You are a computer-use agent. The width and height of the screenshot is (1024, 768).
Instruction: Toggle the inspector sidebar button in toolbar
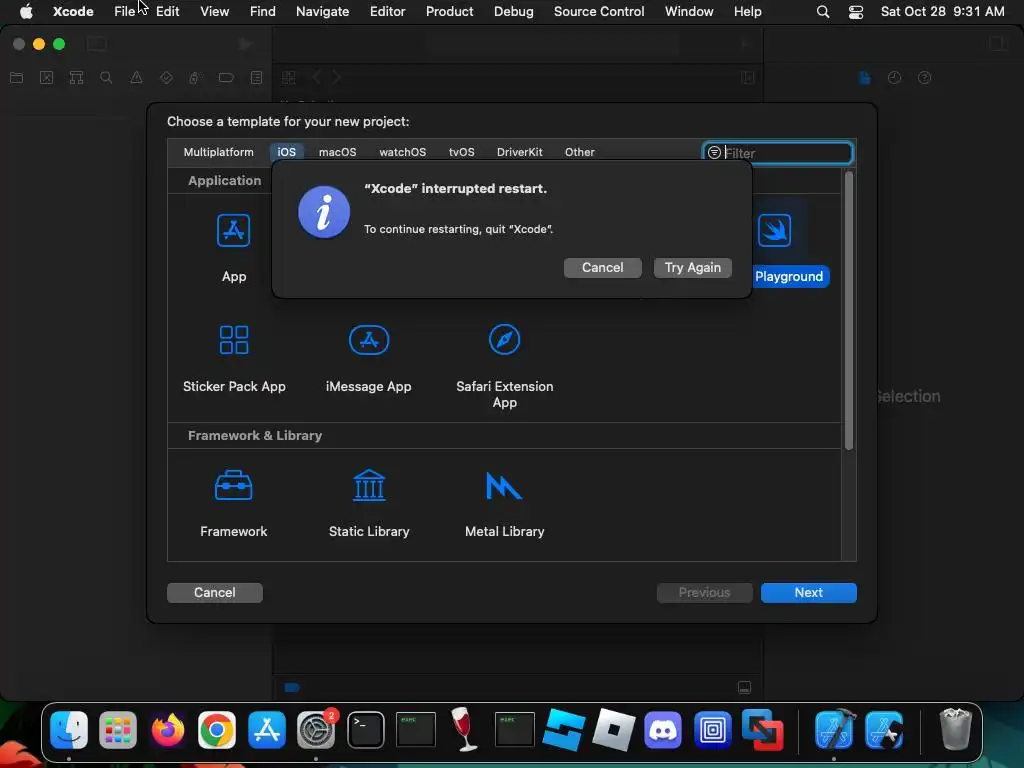pyautogui.click(x=998, y=44)
